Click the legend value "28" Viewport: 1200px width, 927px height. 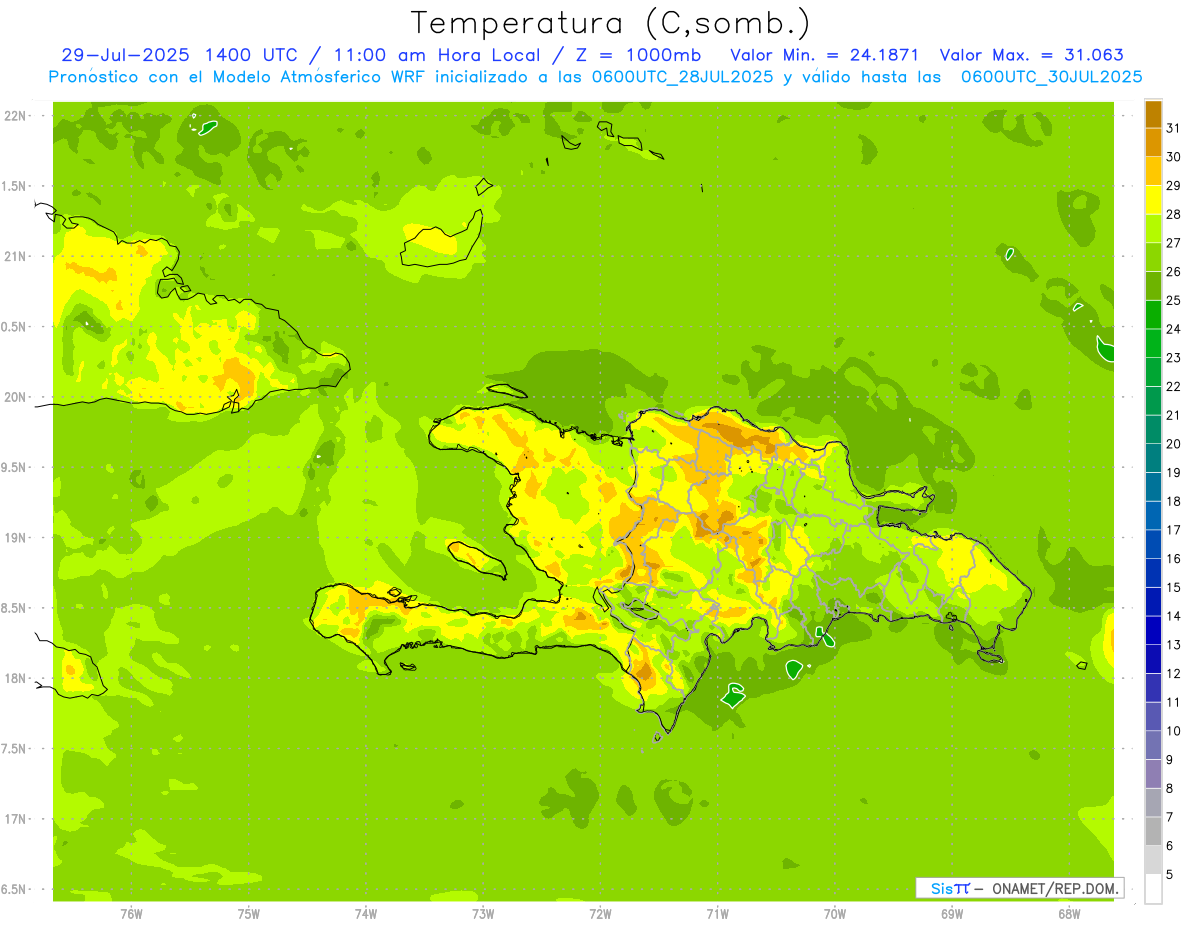[x=1173, y=214]
